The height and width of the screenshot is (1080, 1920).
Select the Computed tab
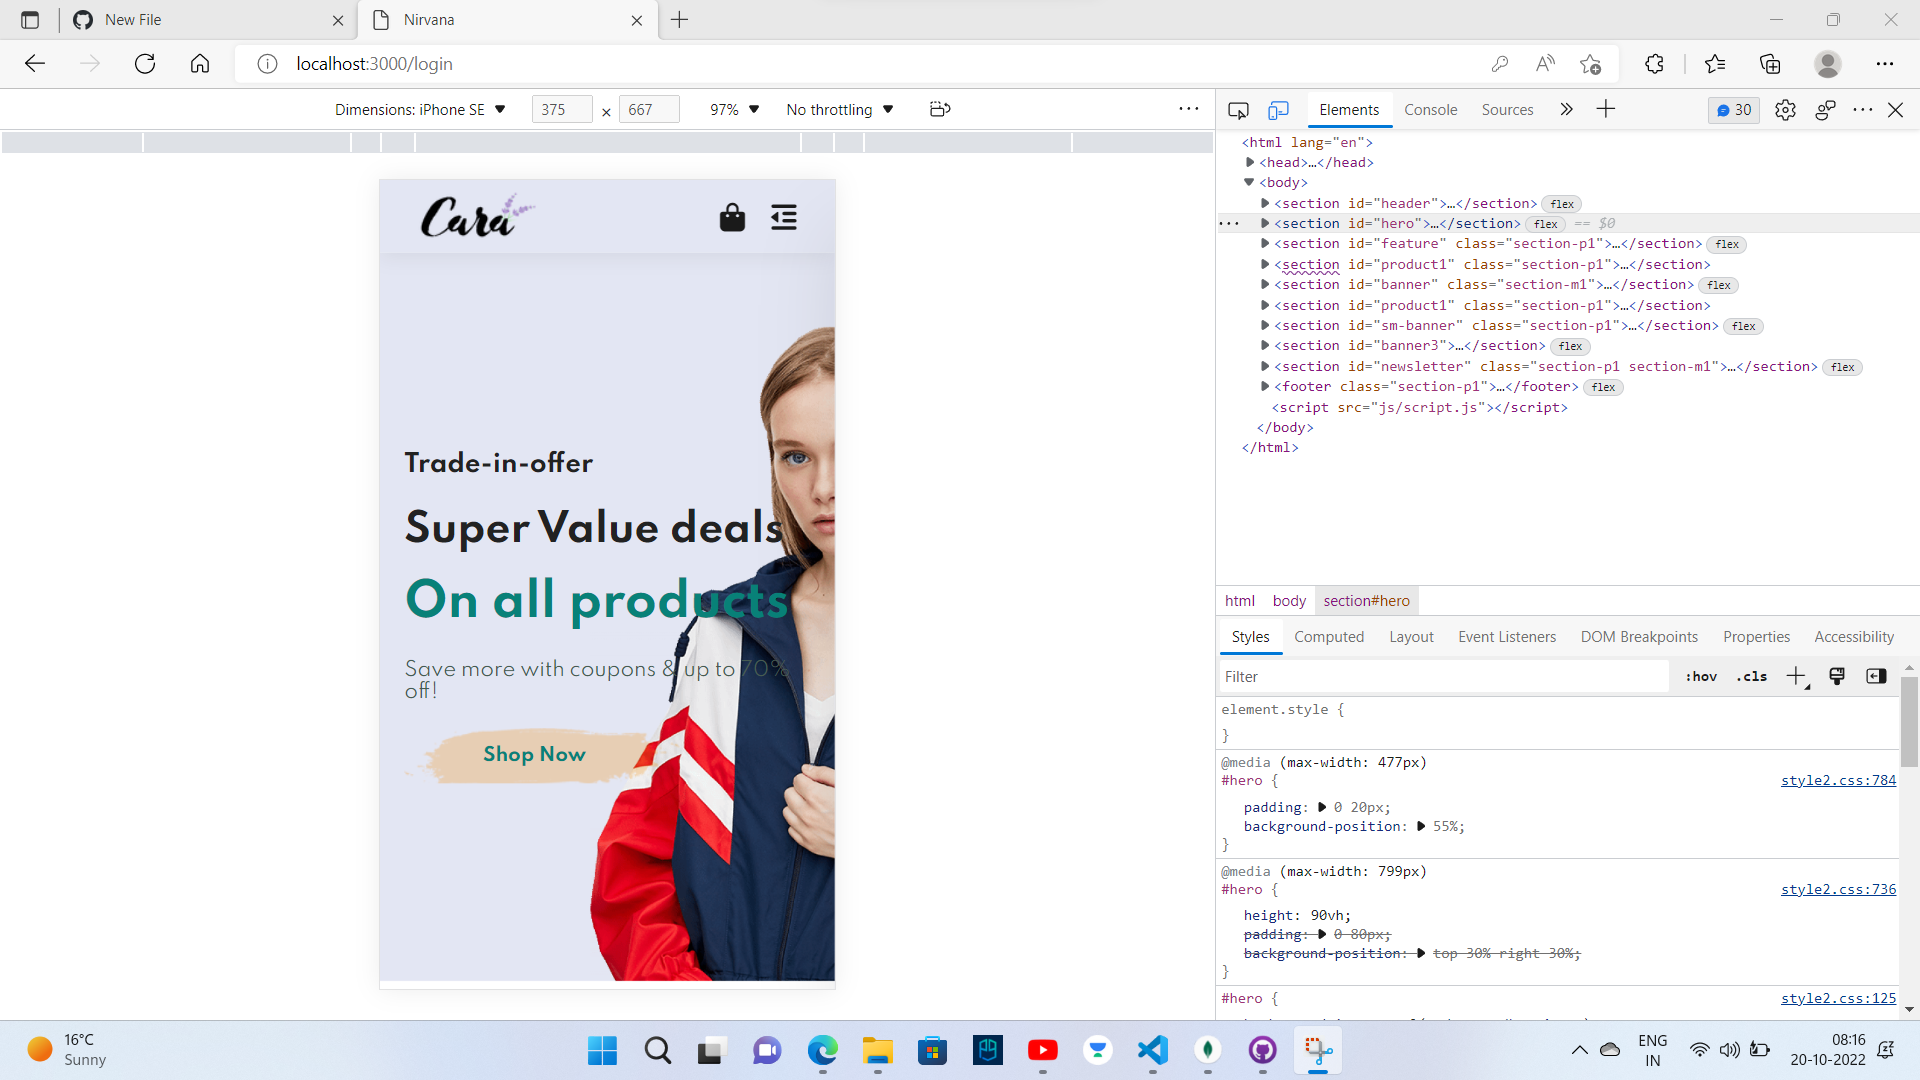click(1329, 637)
